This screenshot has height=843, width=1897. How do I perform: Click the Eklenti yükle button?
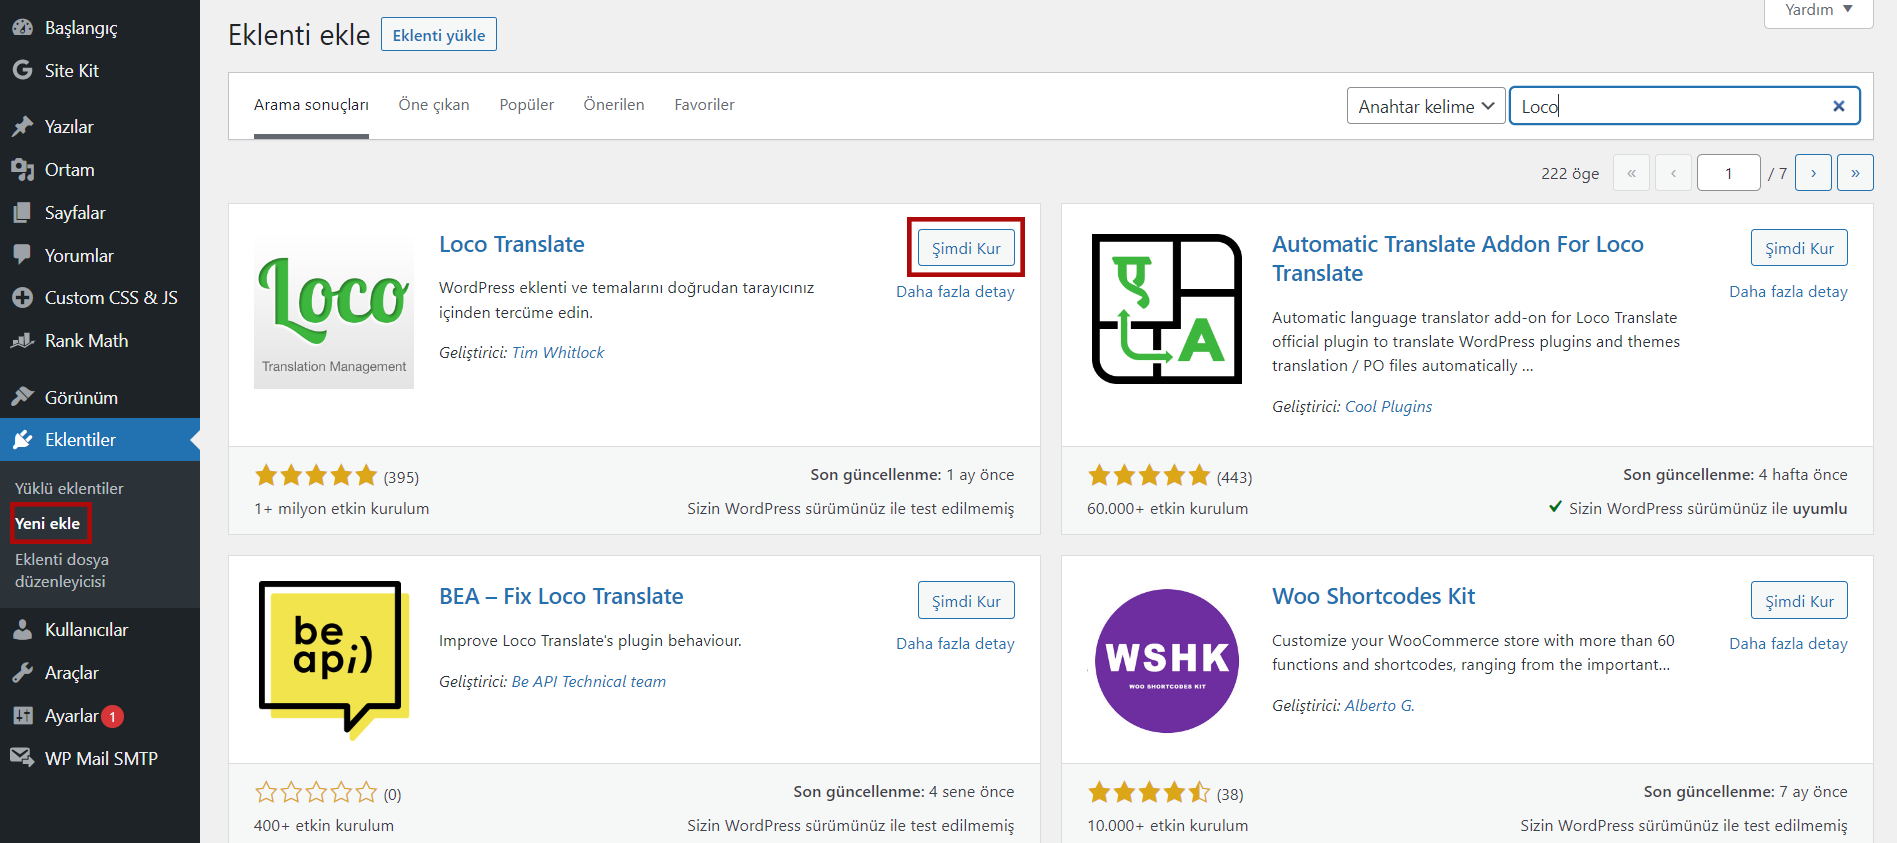pyautogui.click(x=439, y=35)
